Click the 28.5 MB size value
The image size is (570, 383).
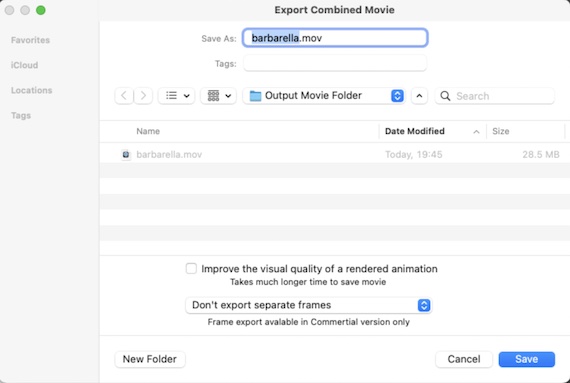[x=541, y=154]
